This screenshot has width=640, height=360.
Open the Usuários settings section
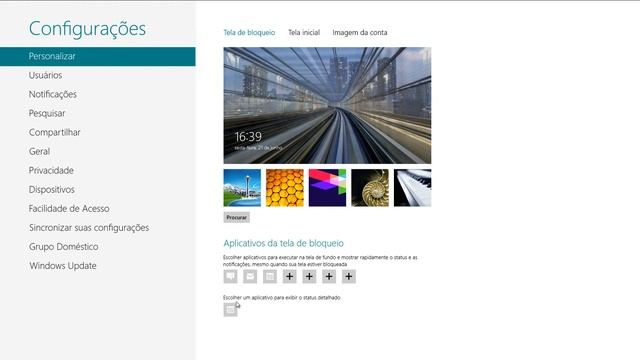(45, 75)
